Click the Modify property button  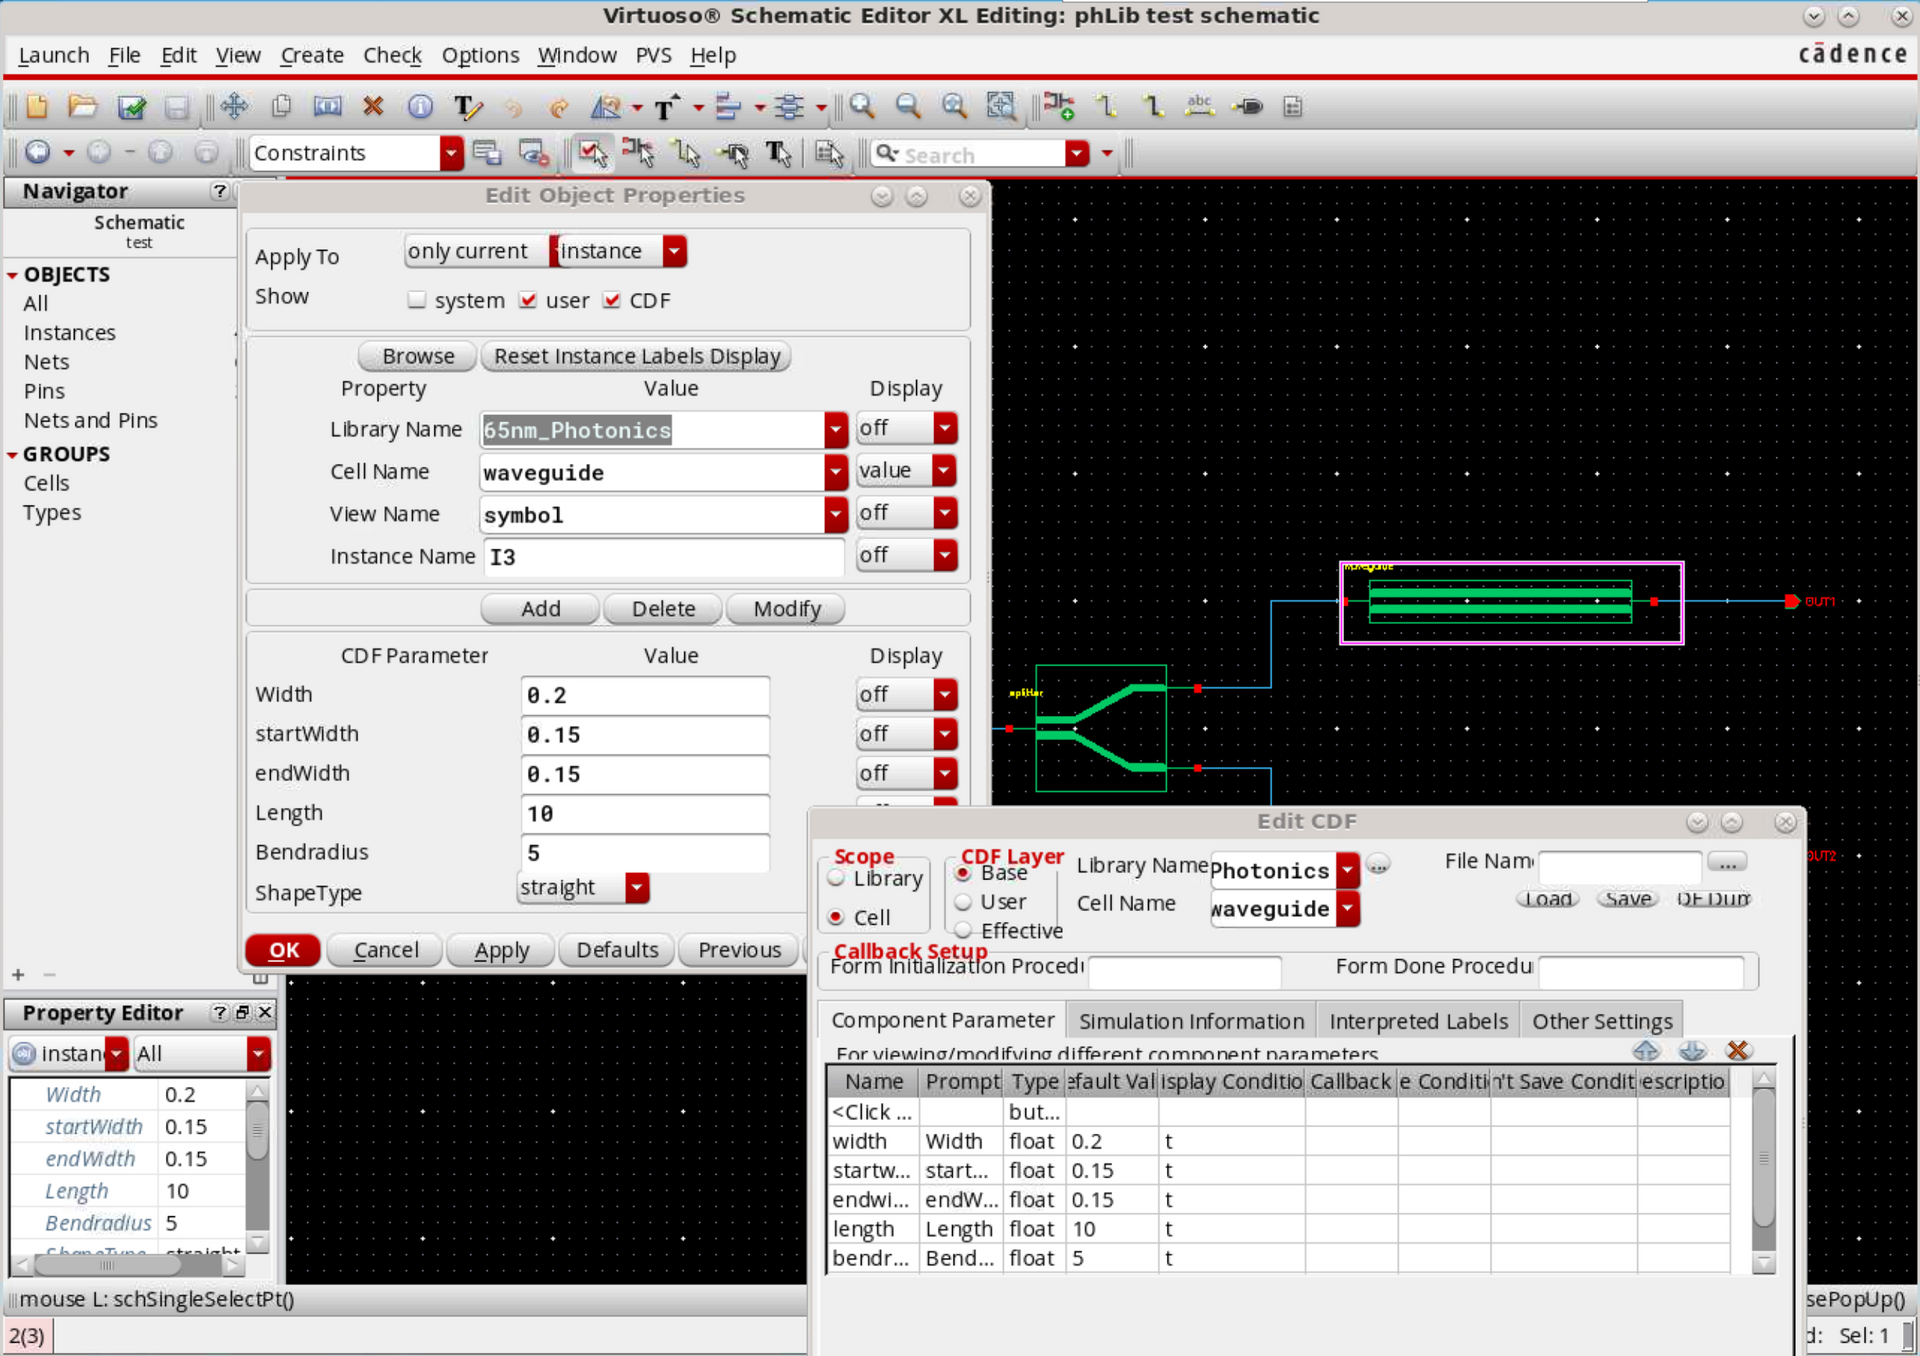point(787,609)
